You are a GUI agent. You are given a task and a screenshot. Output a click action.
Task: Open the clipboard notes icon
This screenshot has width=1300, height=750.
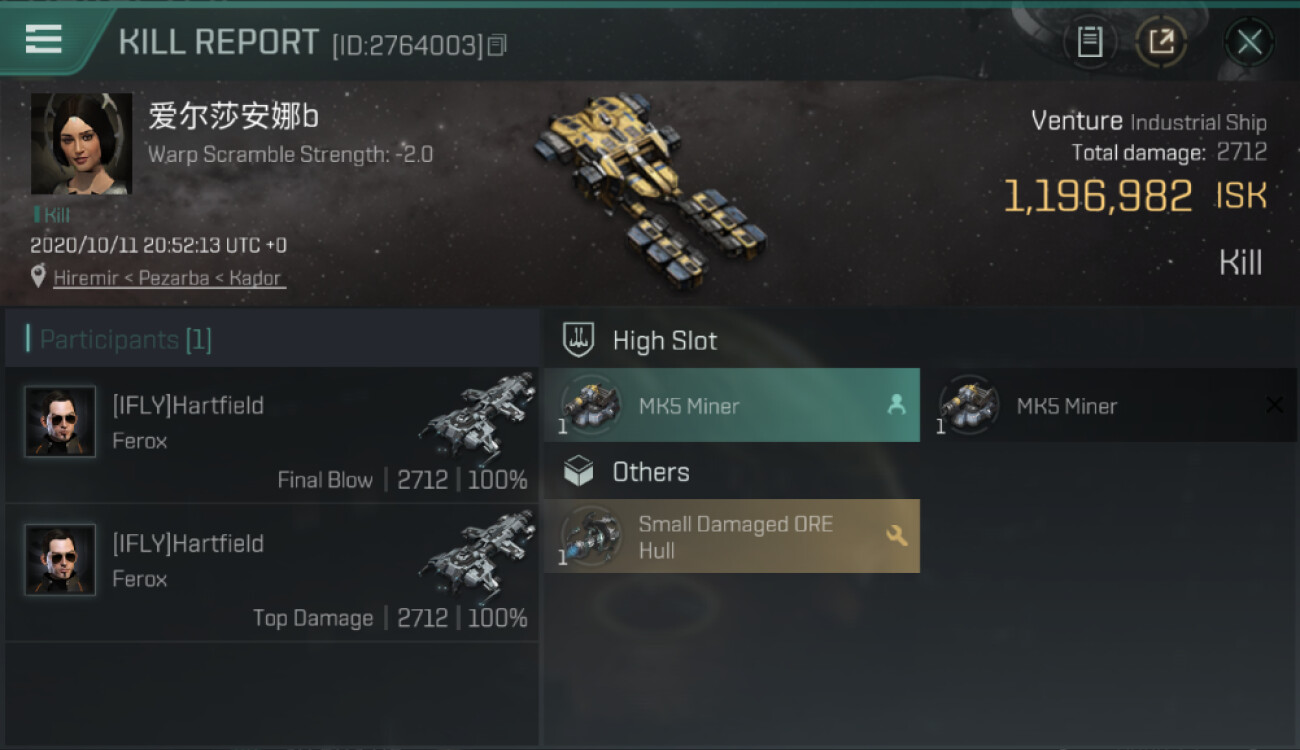(1089, 42)
